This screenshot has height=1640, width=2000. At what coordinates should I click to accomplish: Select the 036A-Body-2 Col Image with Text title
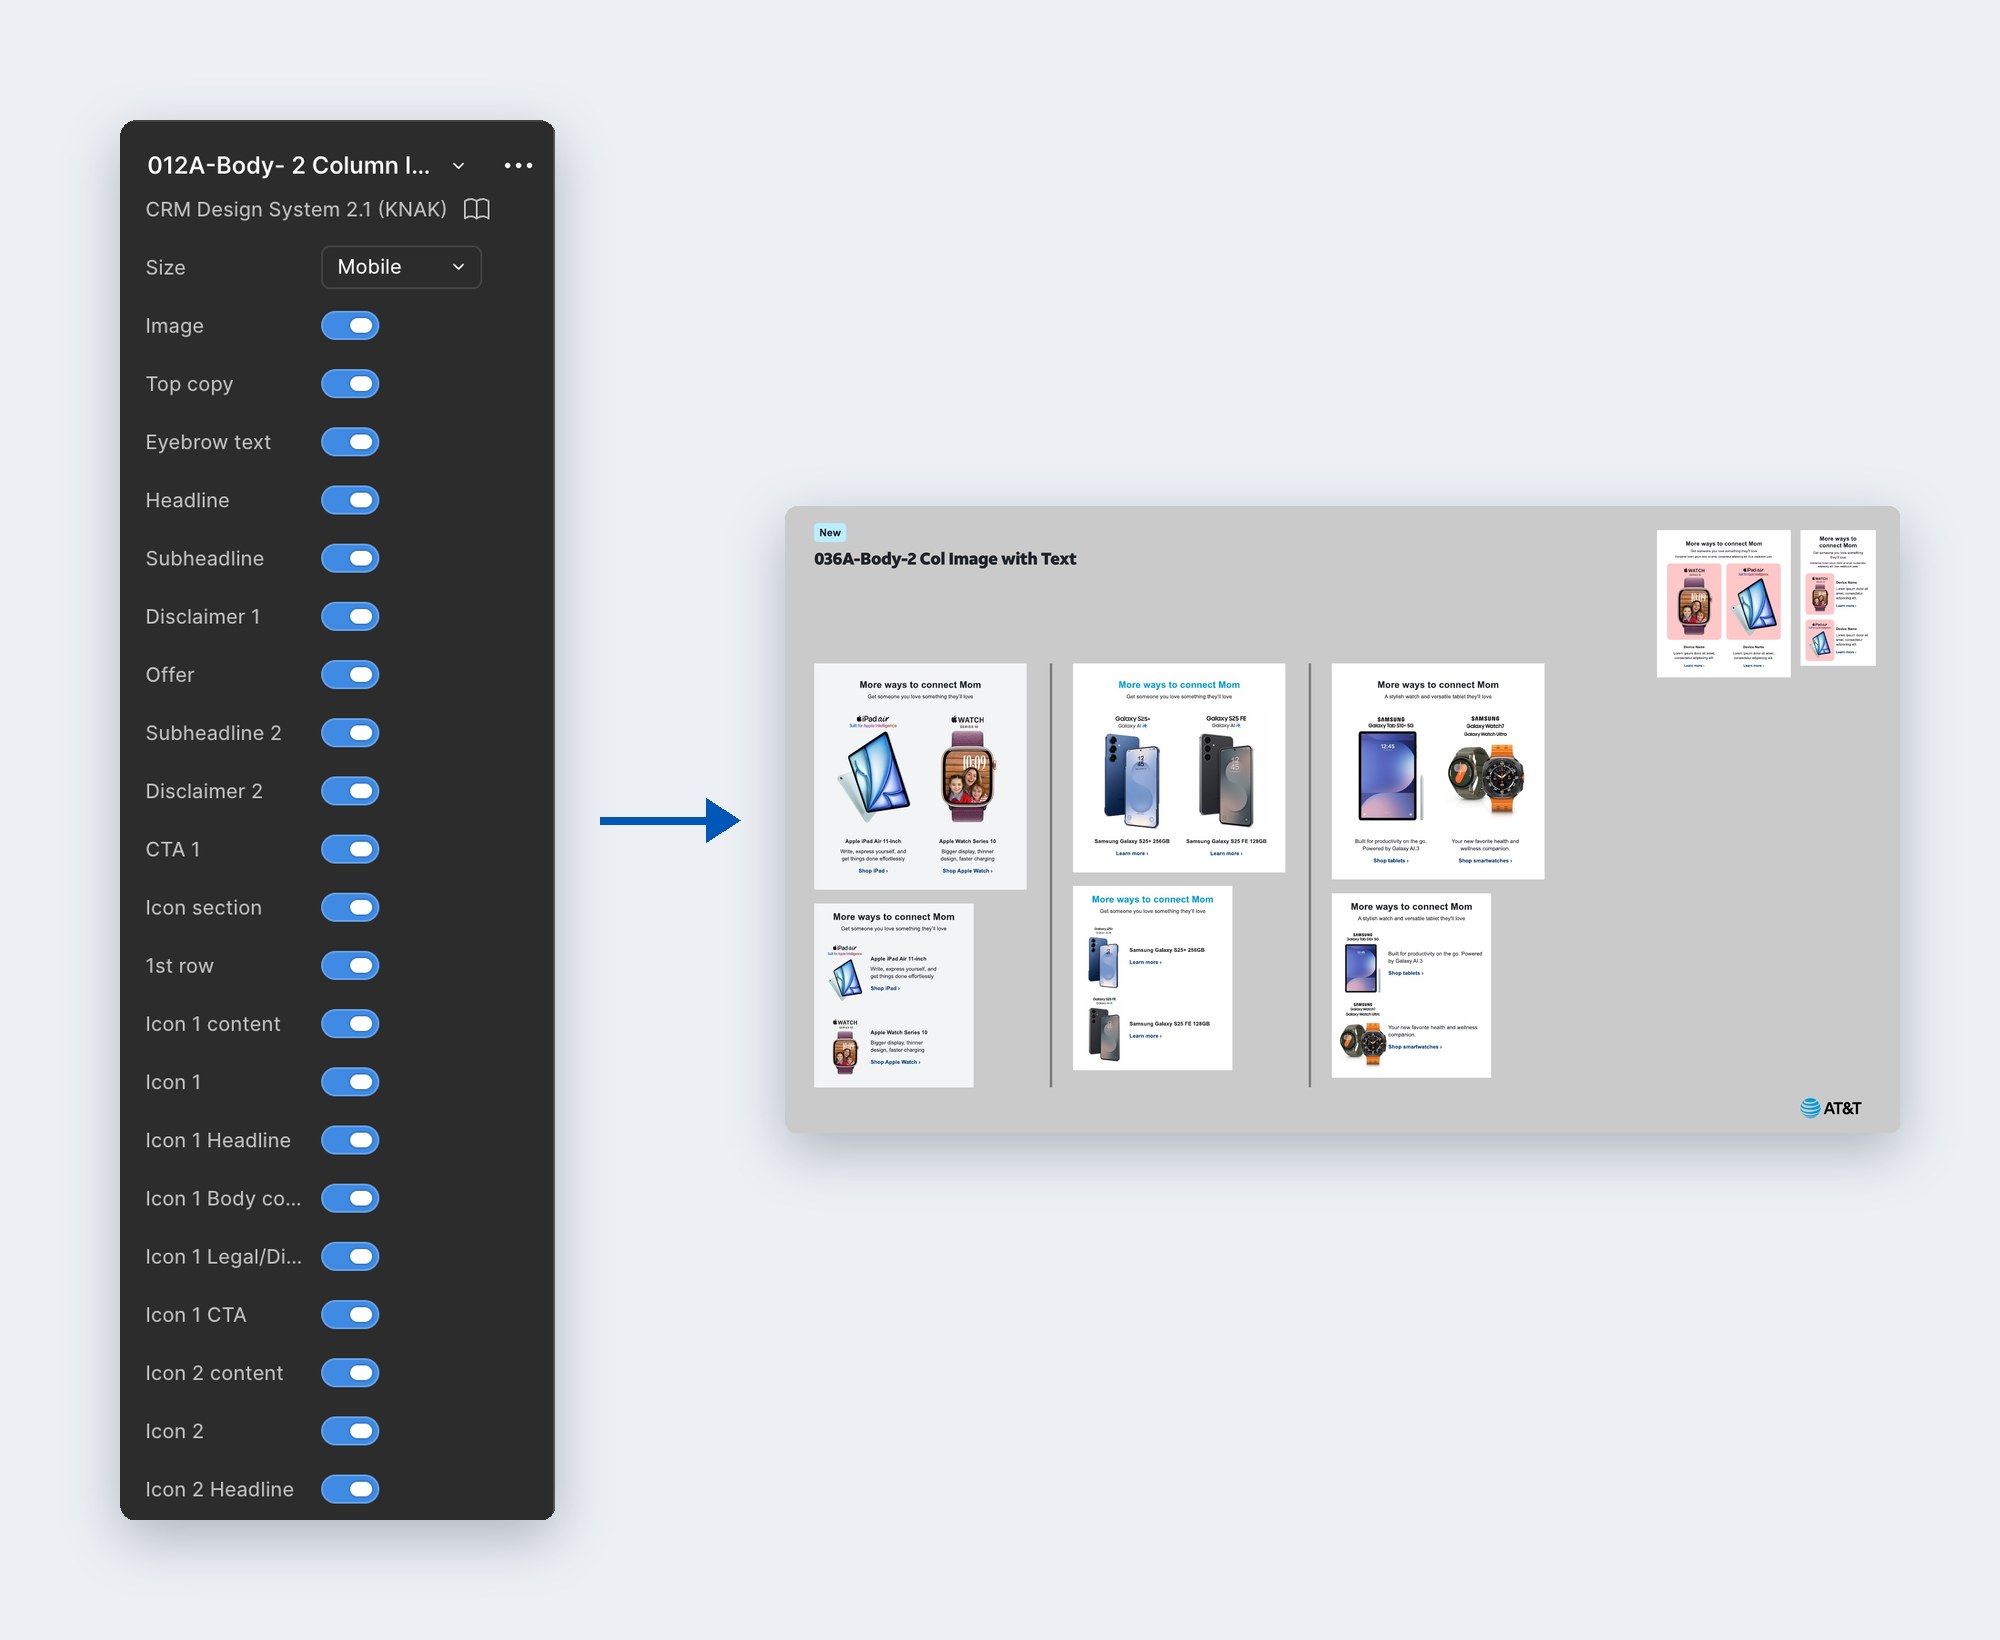tap(945, 559)
